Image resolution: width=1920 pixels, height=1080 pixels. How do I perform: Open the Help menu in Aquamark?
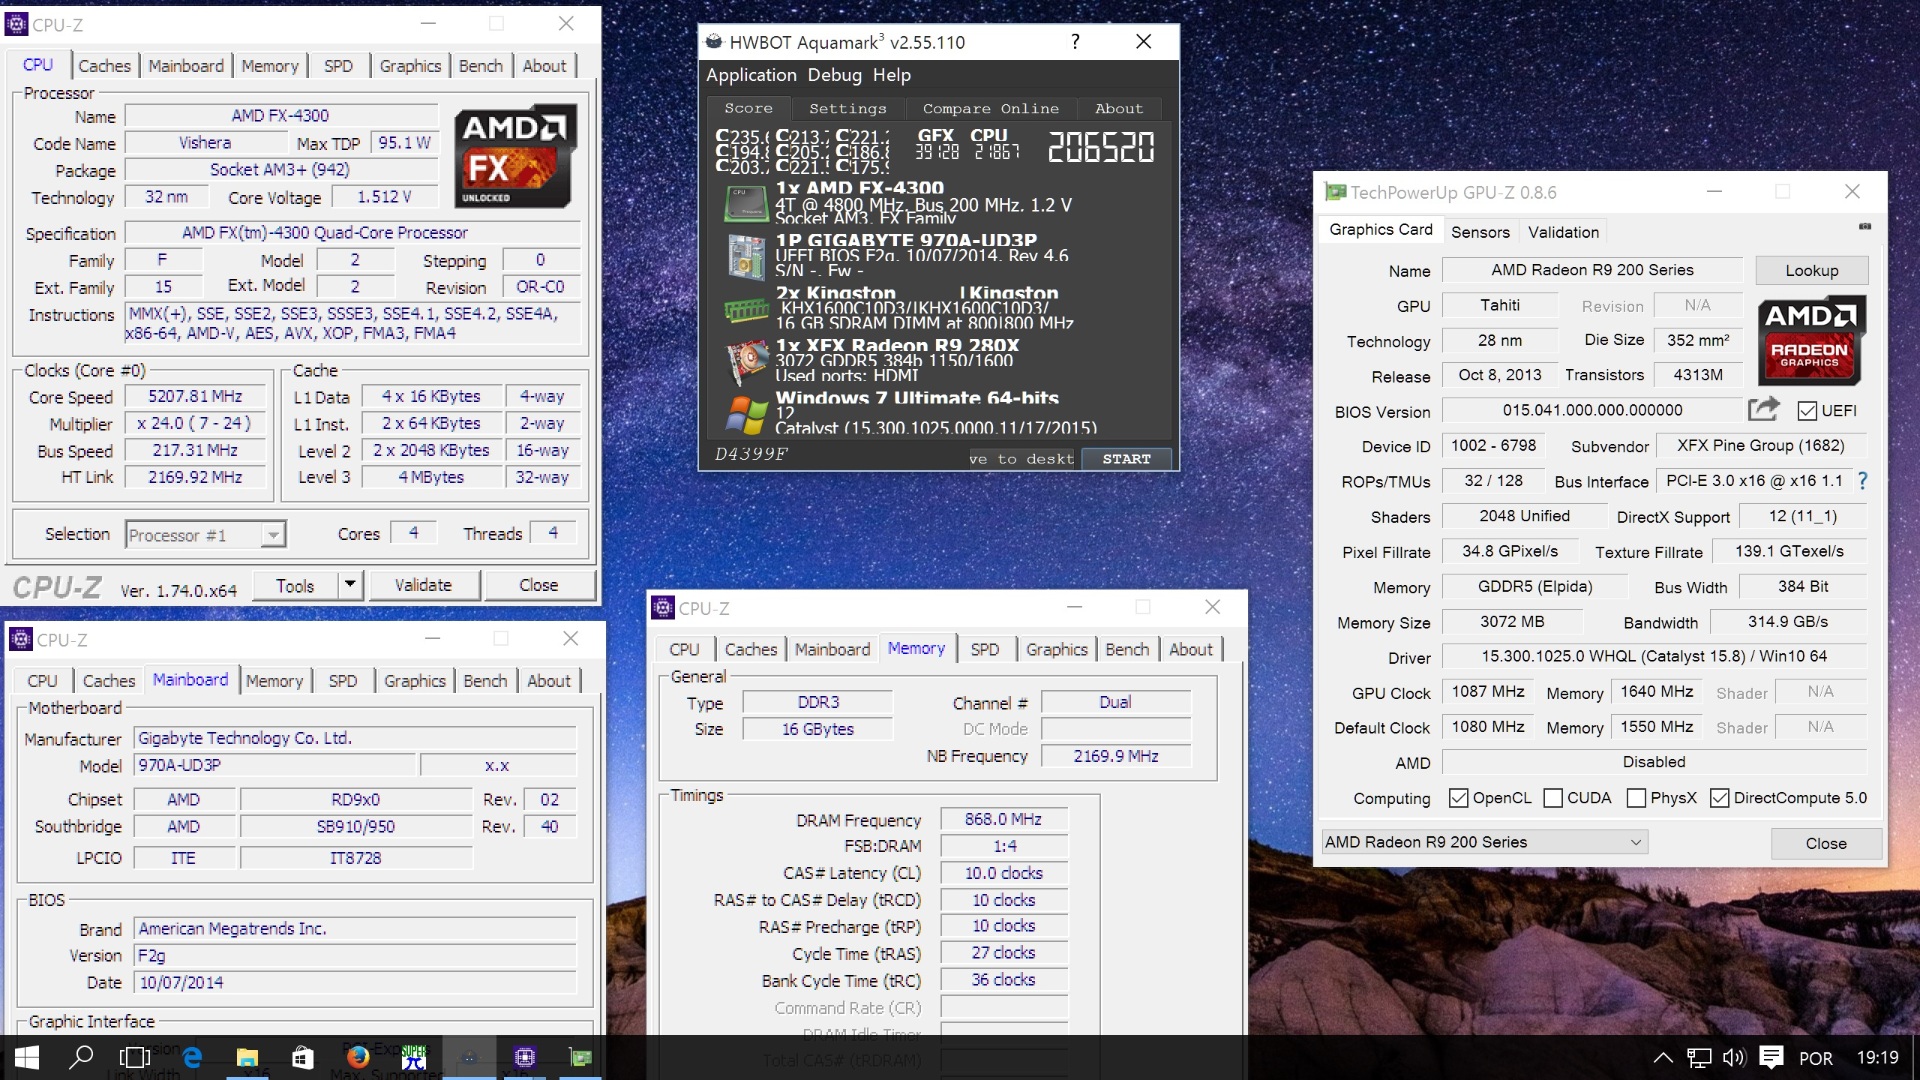891,75
